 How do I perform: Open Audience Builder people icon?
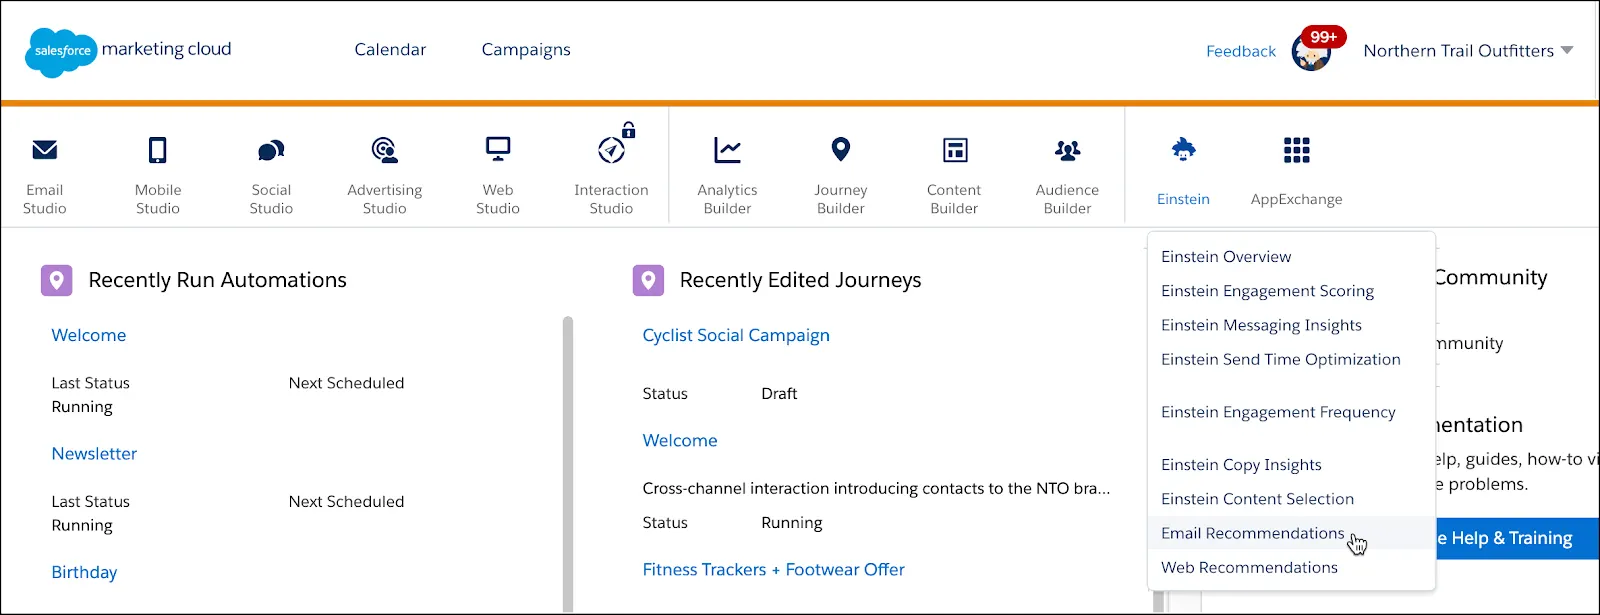1067,150
